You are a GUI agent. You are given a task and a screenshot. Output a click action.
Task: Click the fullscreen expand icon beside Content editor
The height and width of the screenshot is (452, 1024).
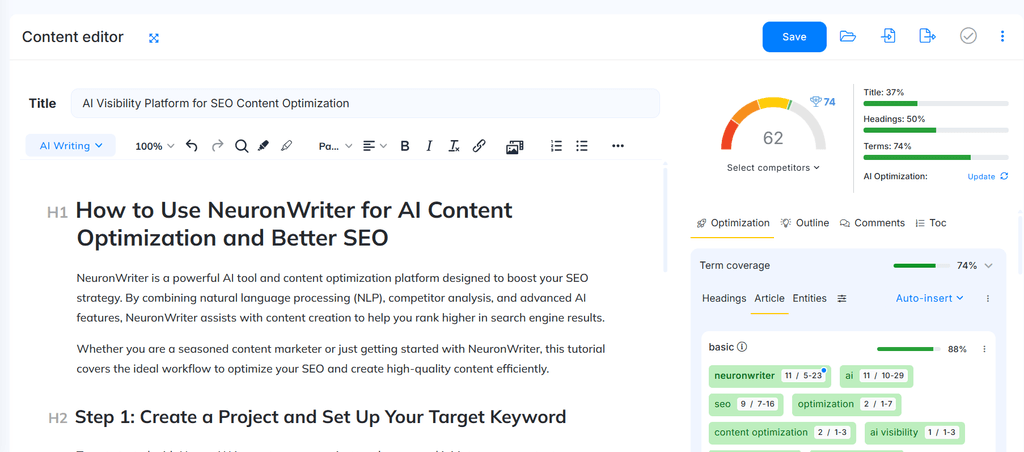click(x=153, y=38)
